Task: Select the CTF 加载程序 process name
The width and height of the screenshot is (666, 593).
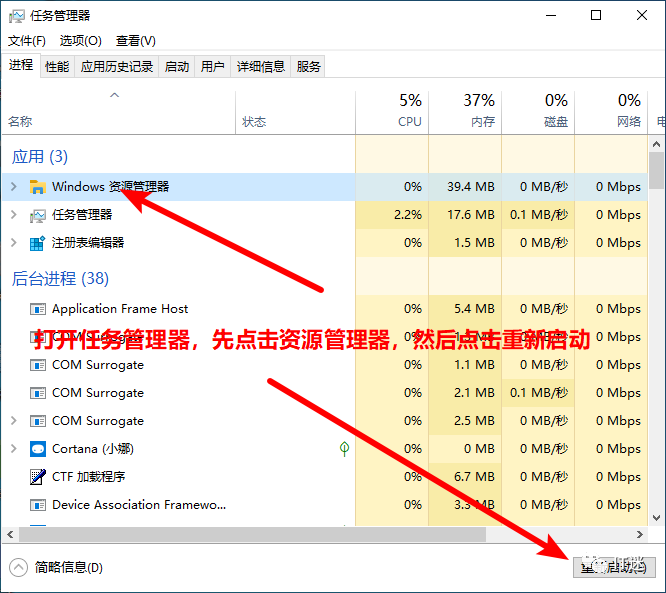Action: [88, 477]
